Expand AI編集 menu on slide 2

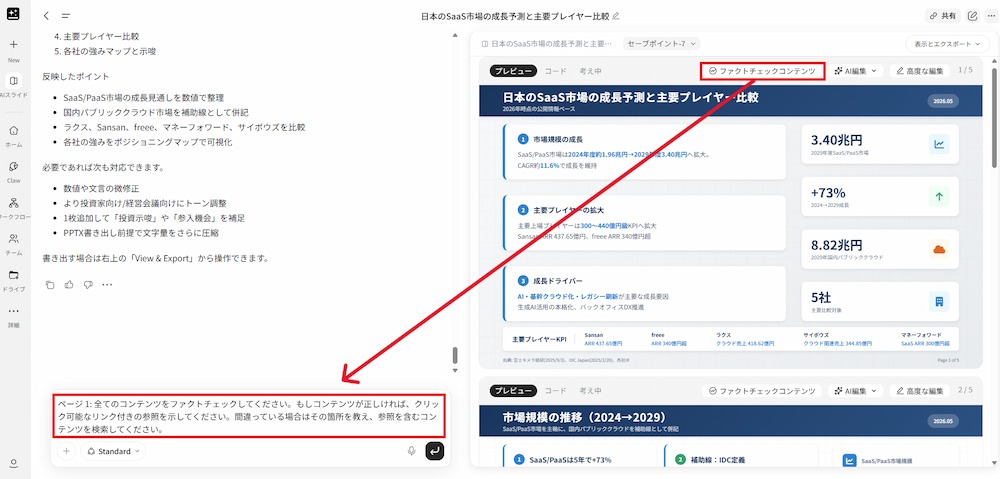tap(855, 390)
